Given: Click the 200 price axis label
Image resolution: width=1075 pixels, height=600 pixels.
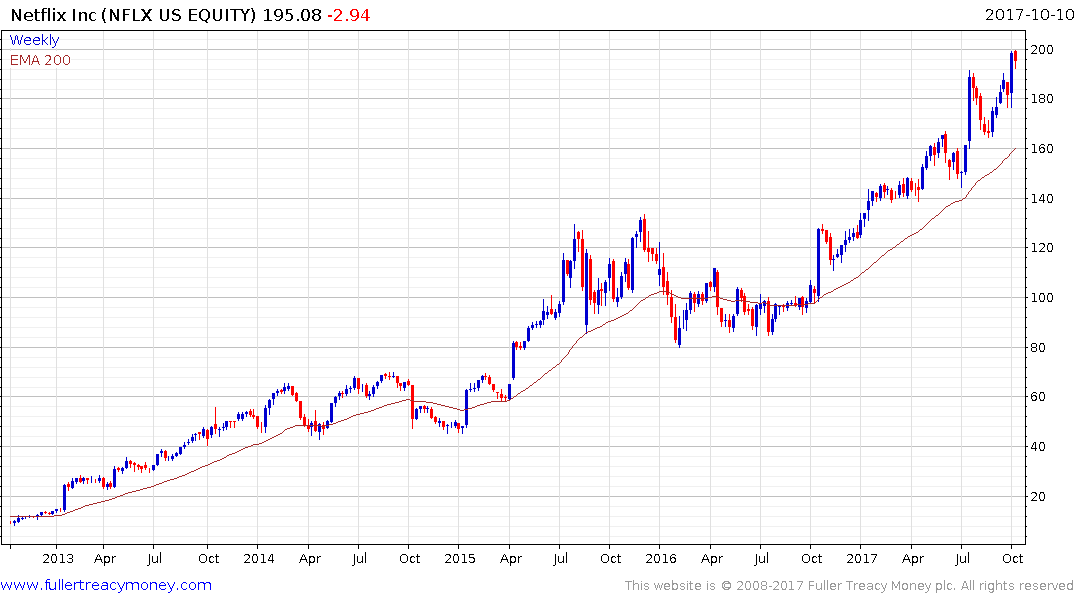Looking at the screenshot, I should [1042, 49].
